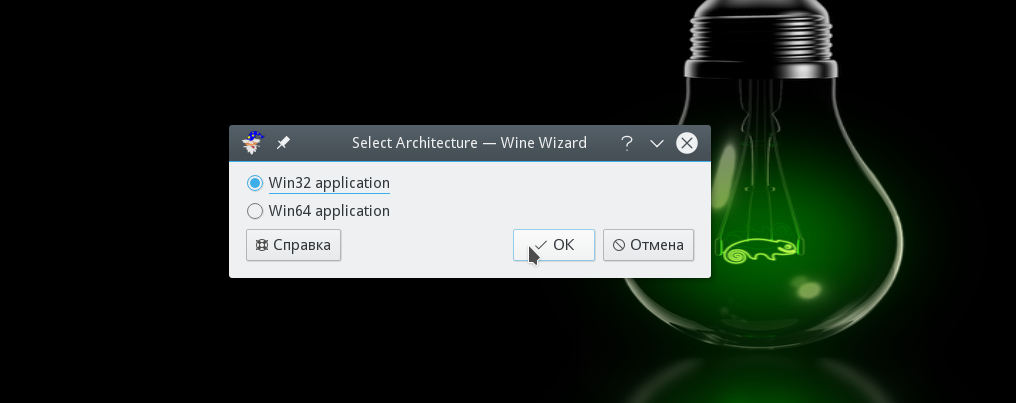Click the question mark help button in title bar

pyautogui.click(x=627, y=143)
